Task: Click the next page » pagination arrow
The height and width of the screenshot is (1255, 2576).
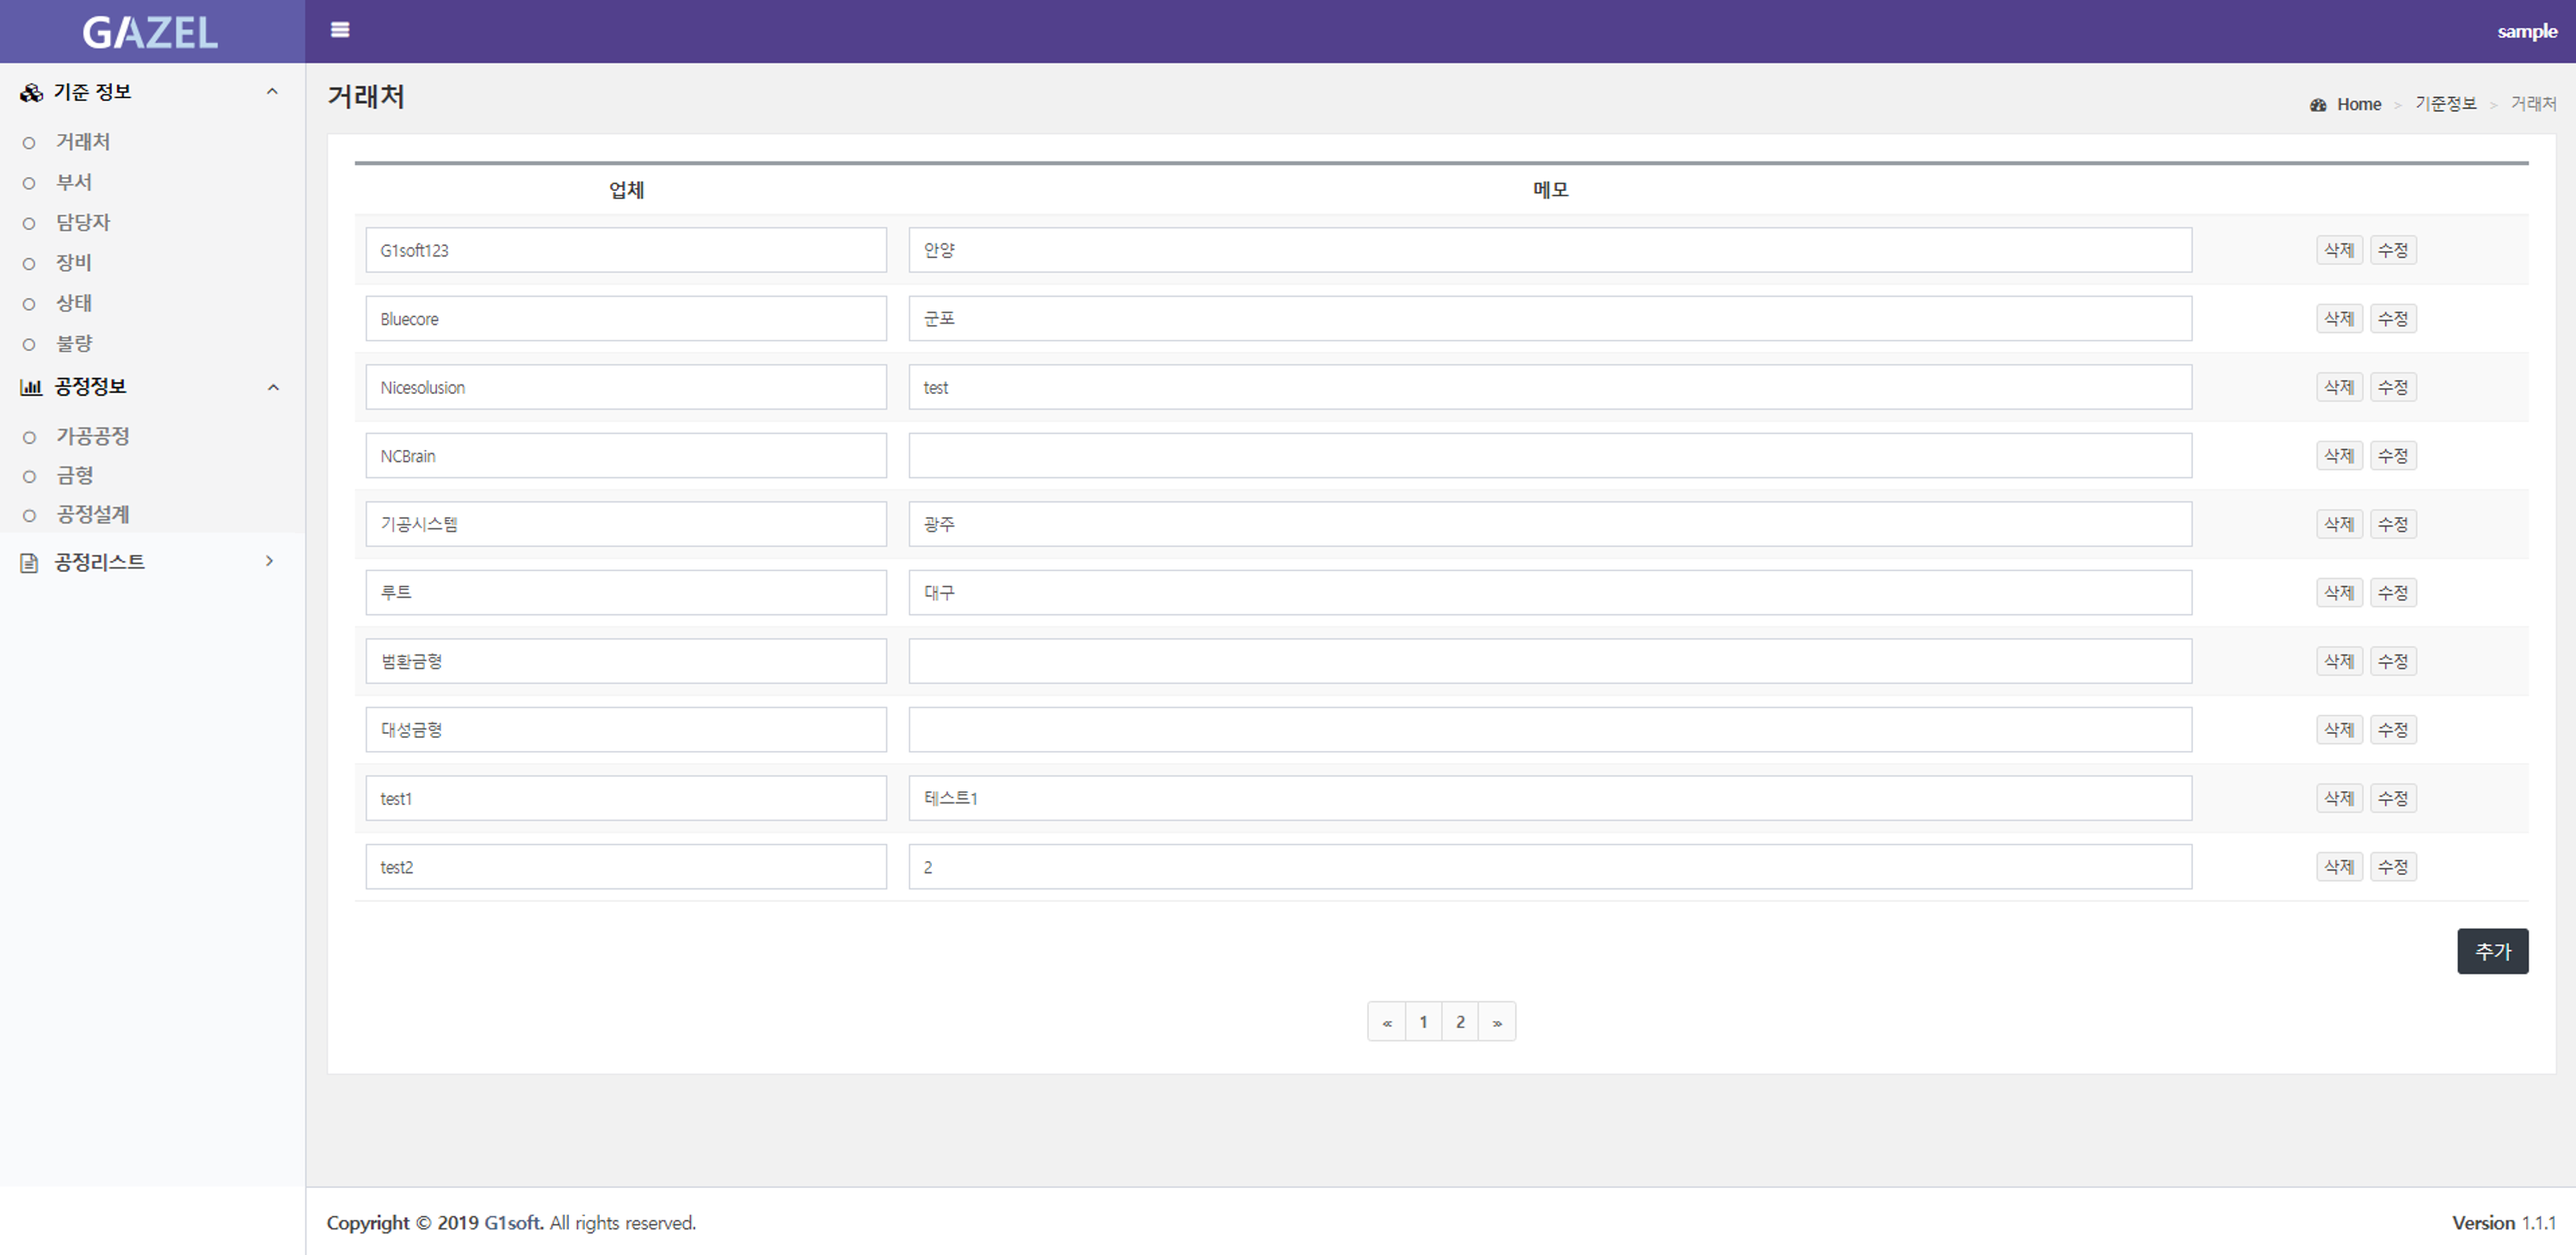Action: pos(1497,1022)
